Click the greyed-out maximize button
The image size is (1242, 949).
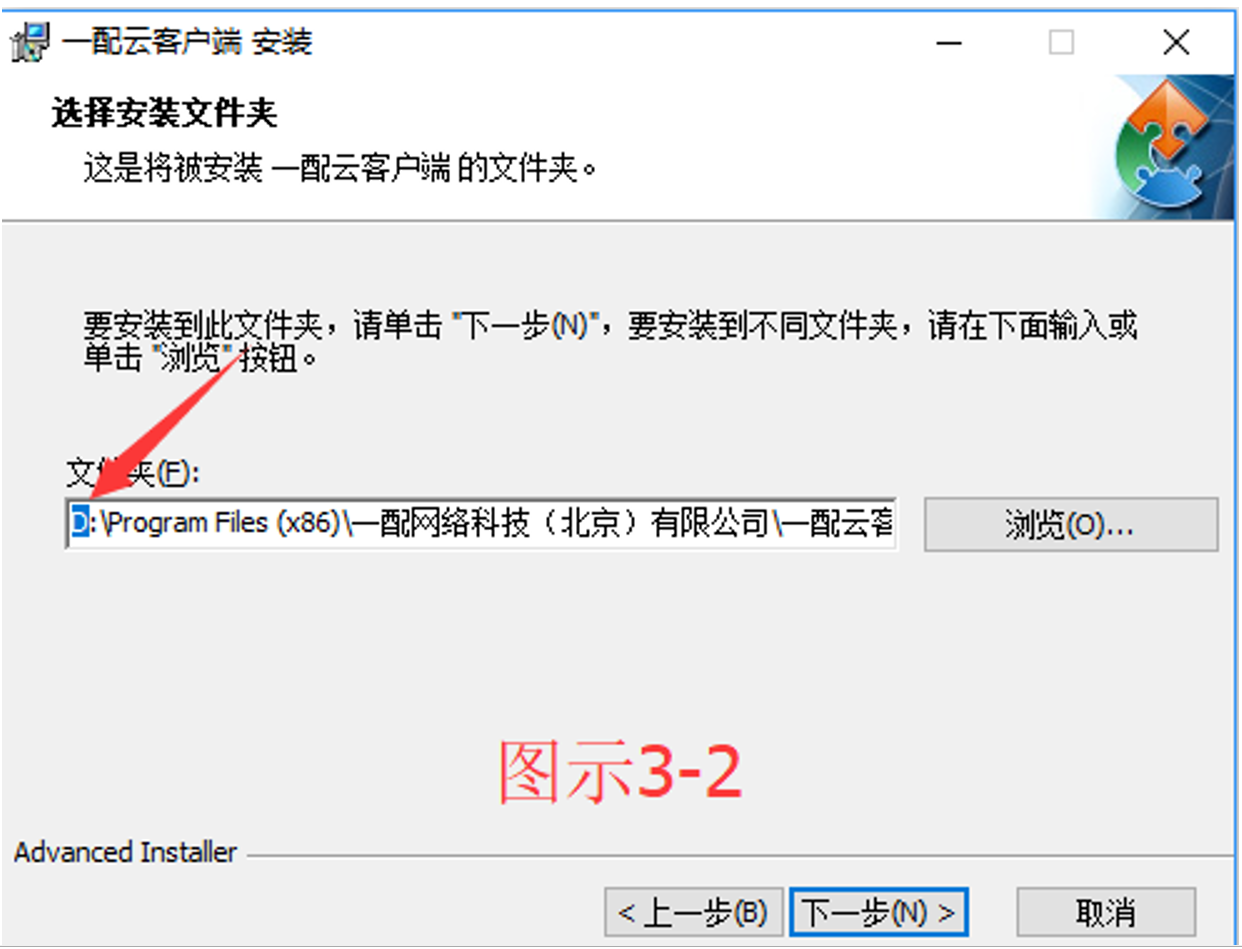(x=1061, y=42)
